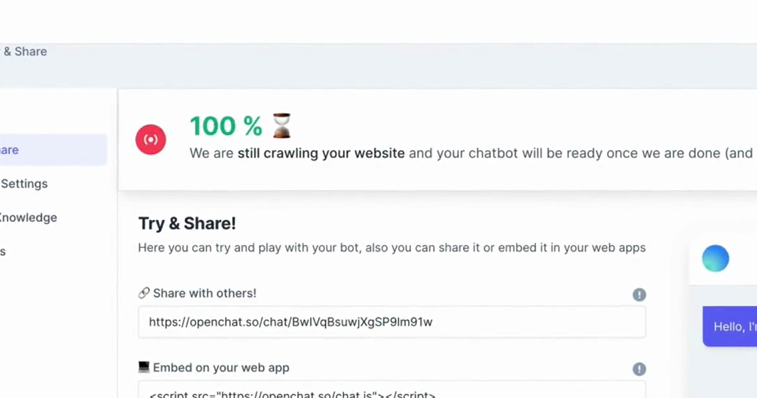Click the info icon for Embed on web app
Image resolution: width=757 pixels, height=398 pixels.
(639, 369)
